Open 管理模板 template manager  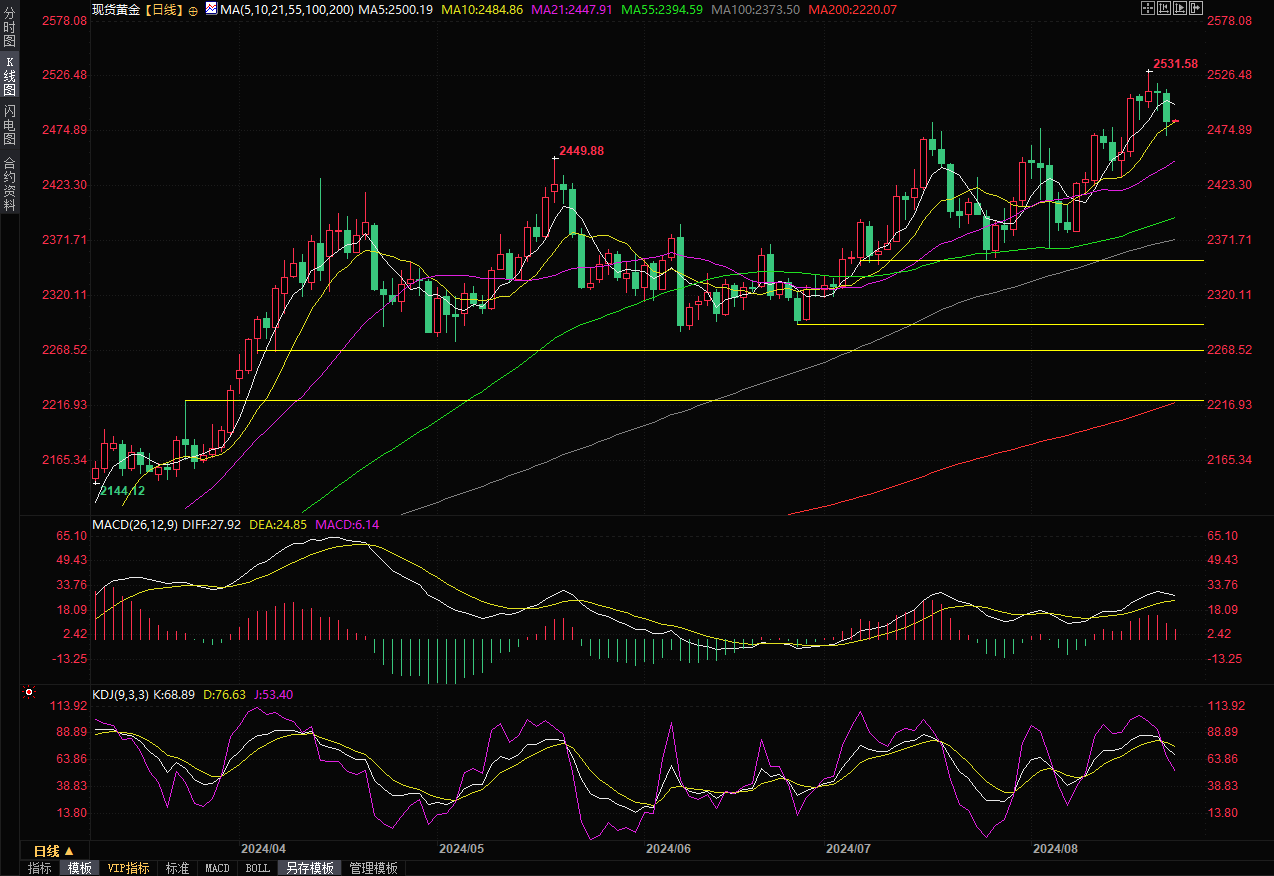pyautogui.click(x=373, y=868)
